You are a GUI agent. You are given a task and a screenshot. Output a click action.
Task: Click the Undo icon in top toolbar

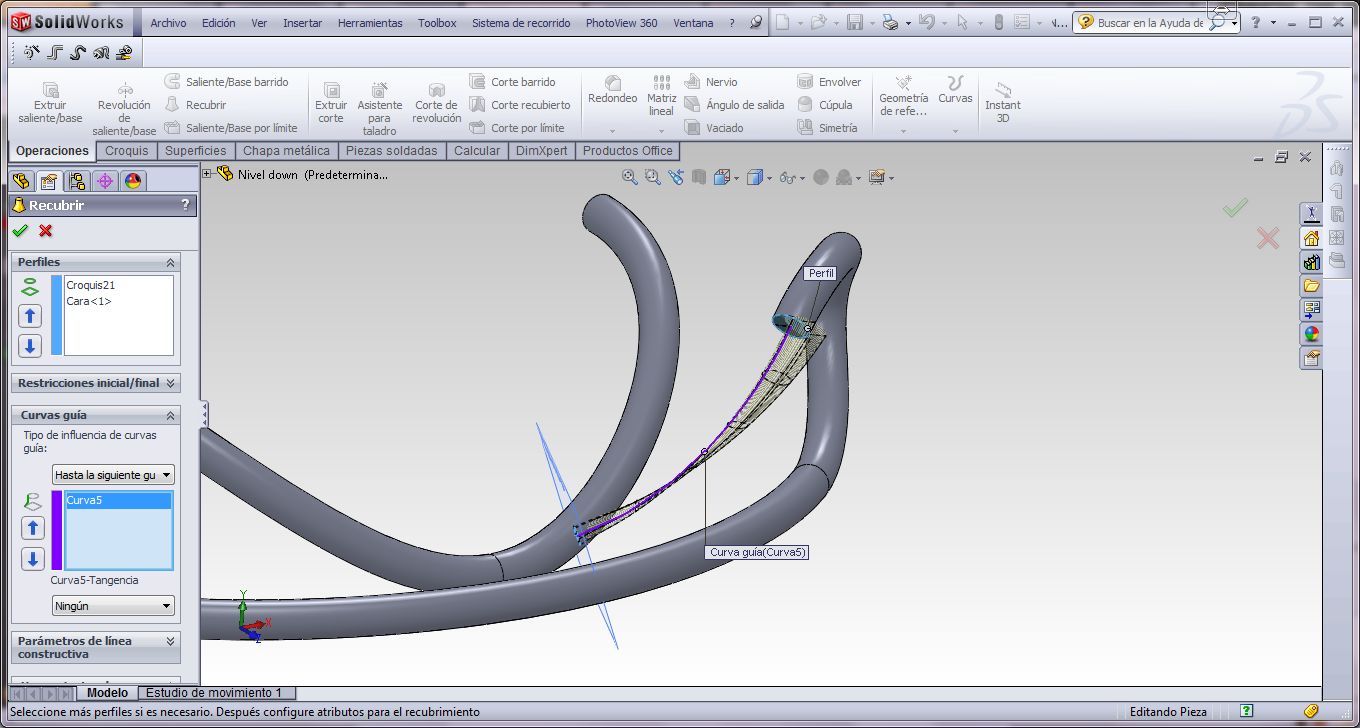coord(926,22)
